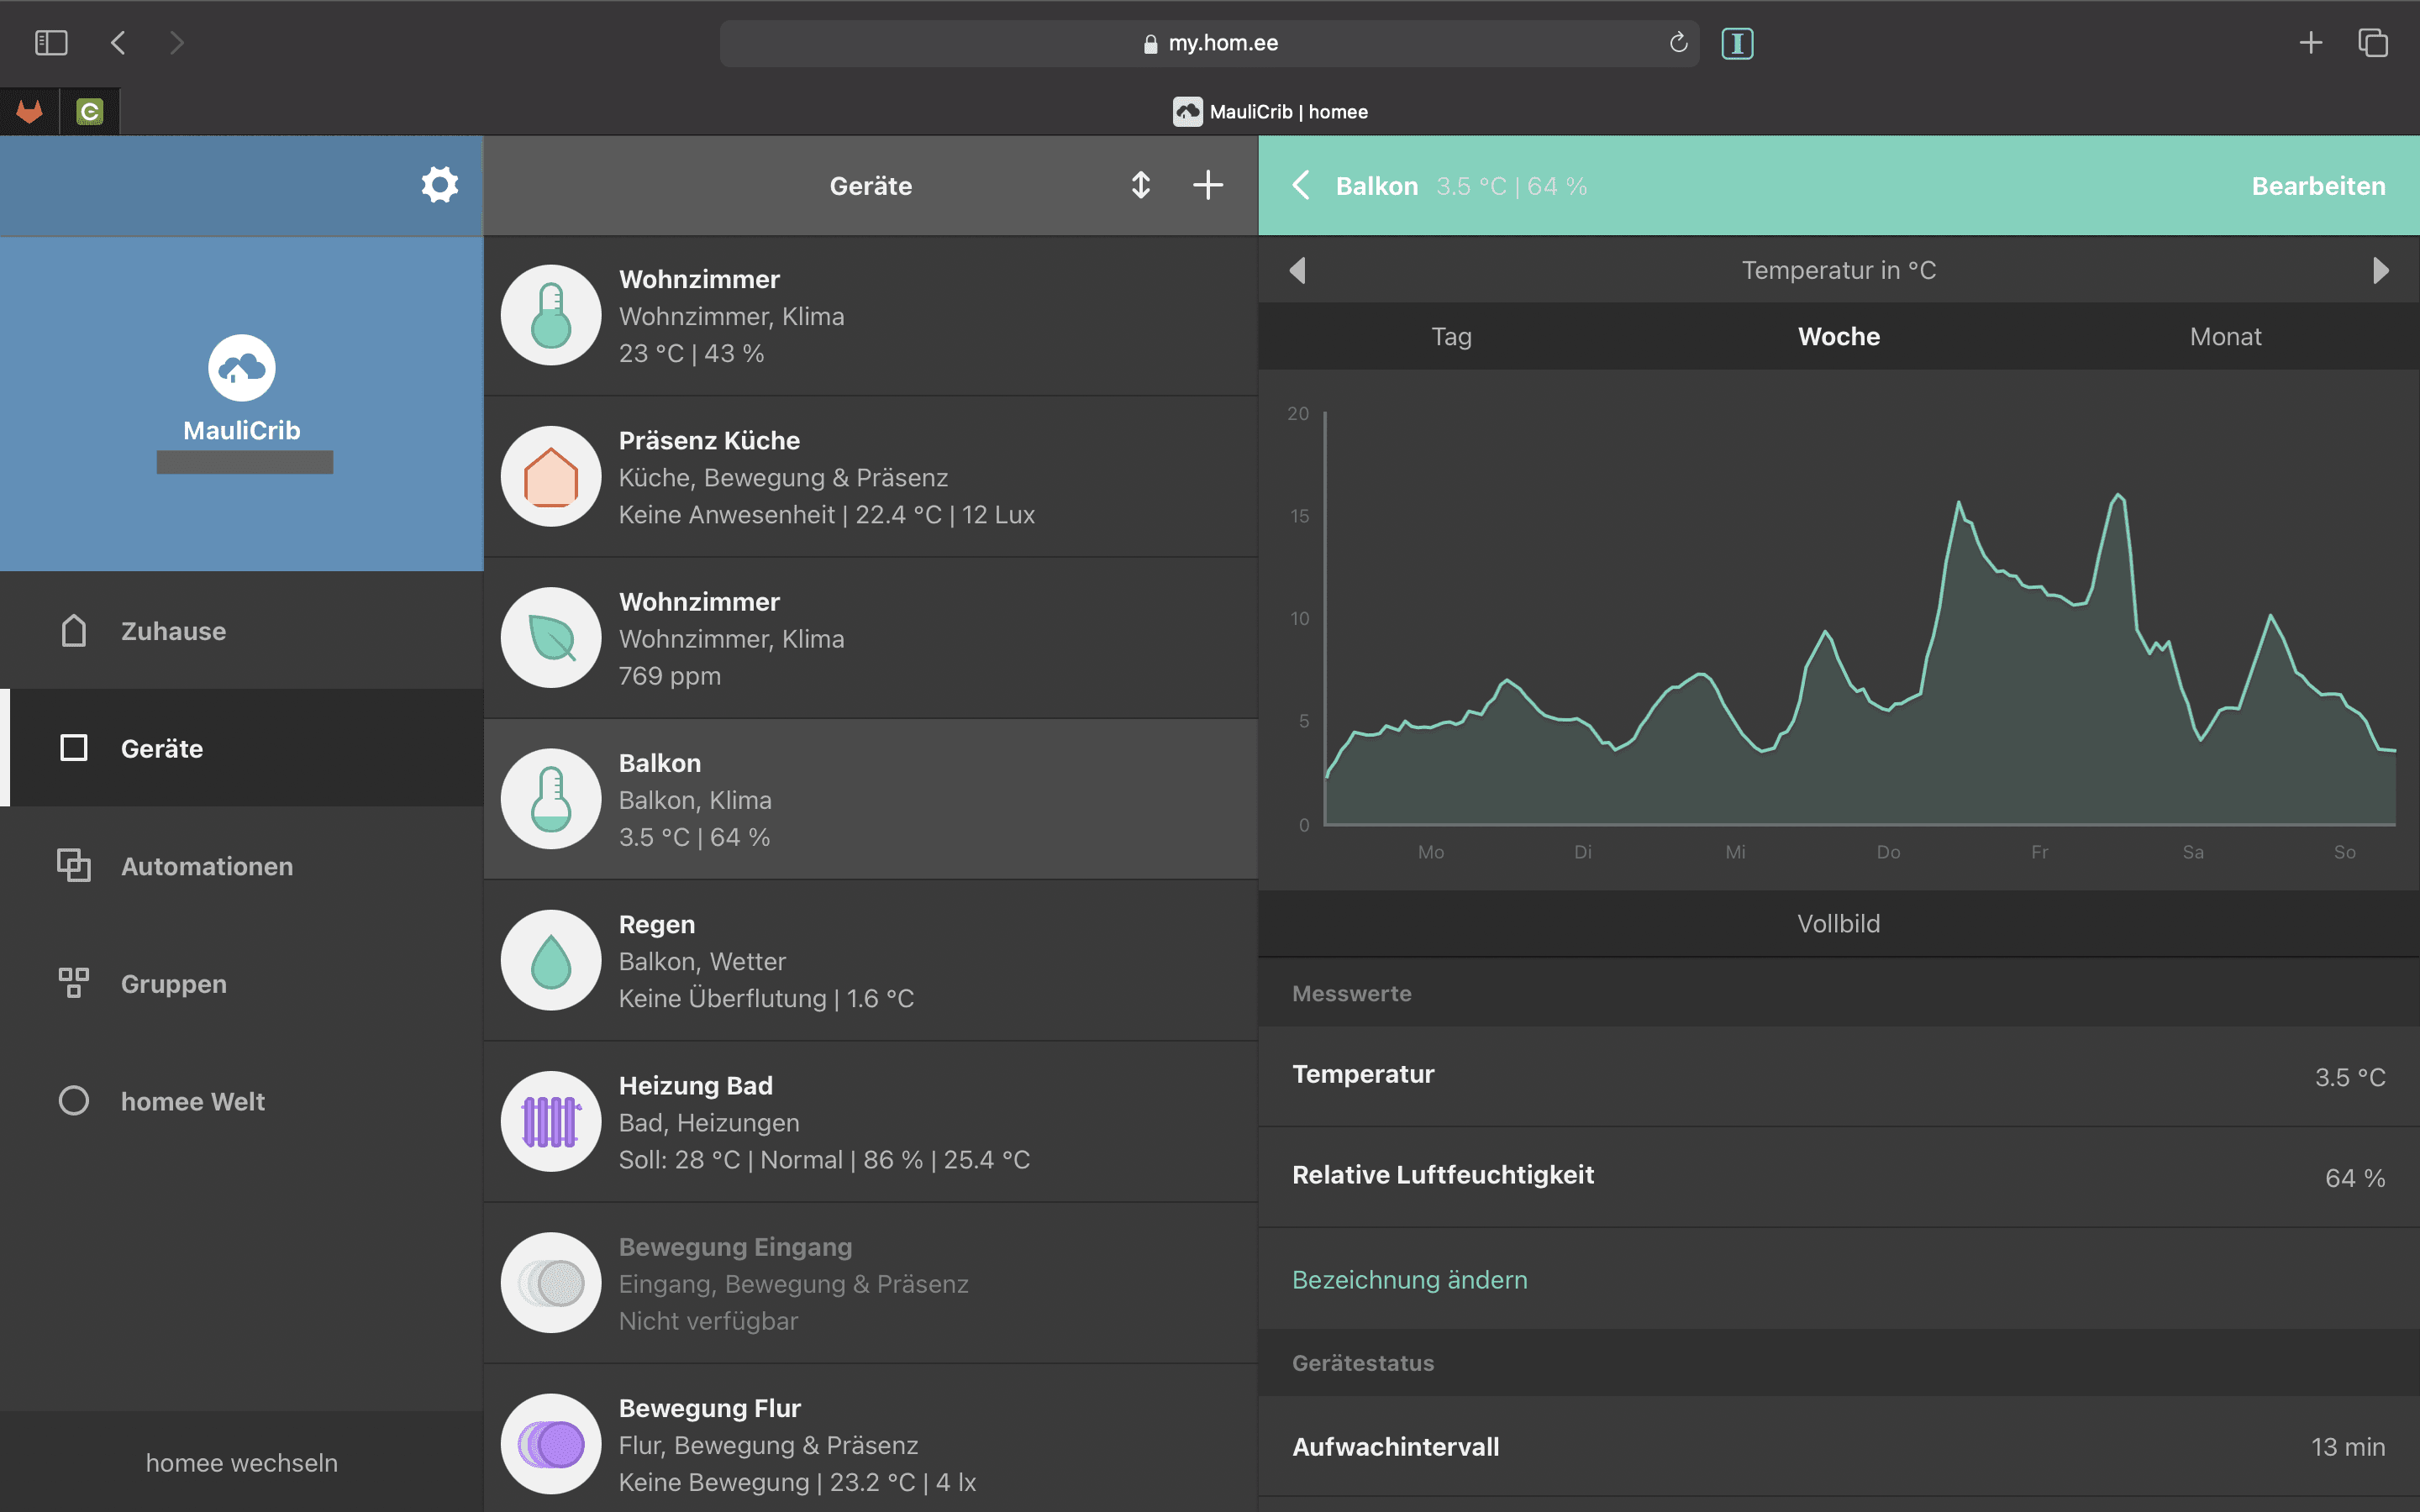Click the house icon of Präsenz Küche
This screenshot has height=1512, width=2420.
tap(550, 476)
